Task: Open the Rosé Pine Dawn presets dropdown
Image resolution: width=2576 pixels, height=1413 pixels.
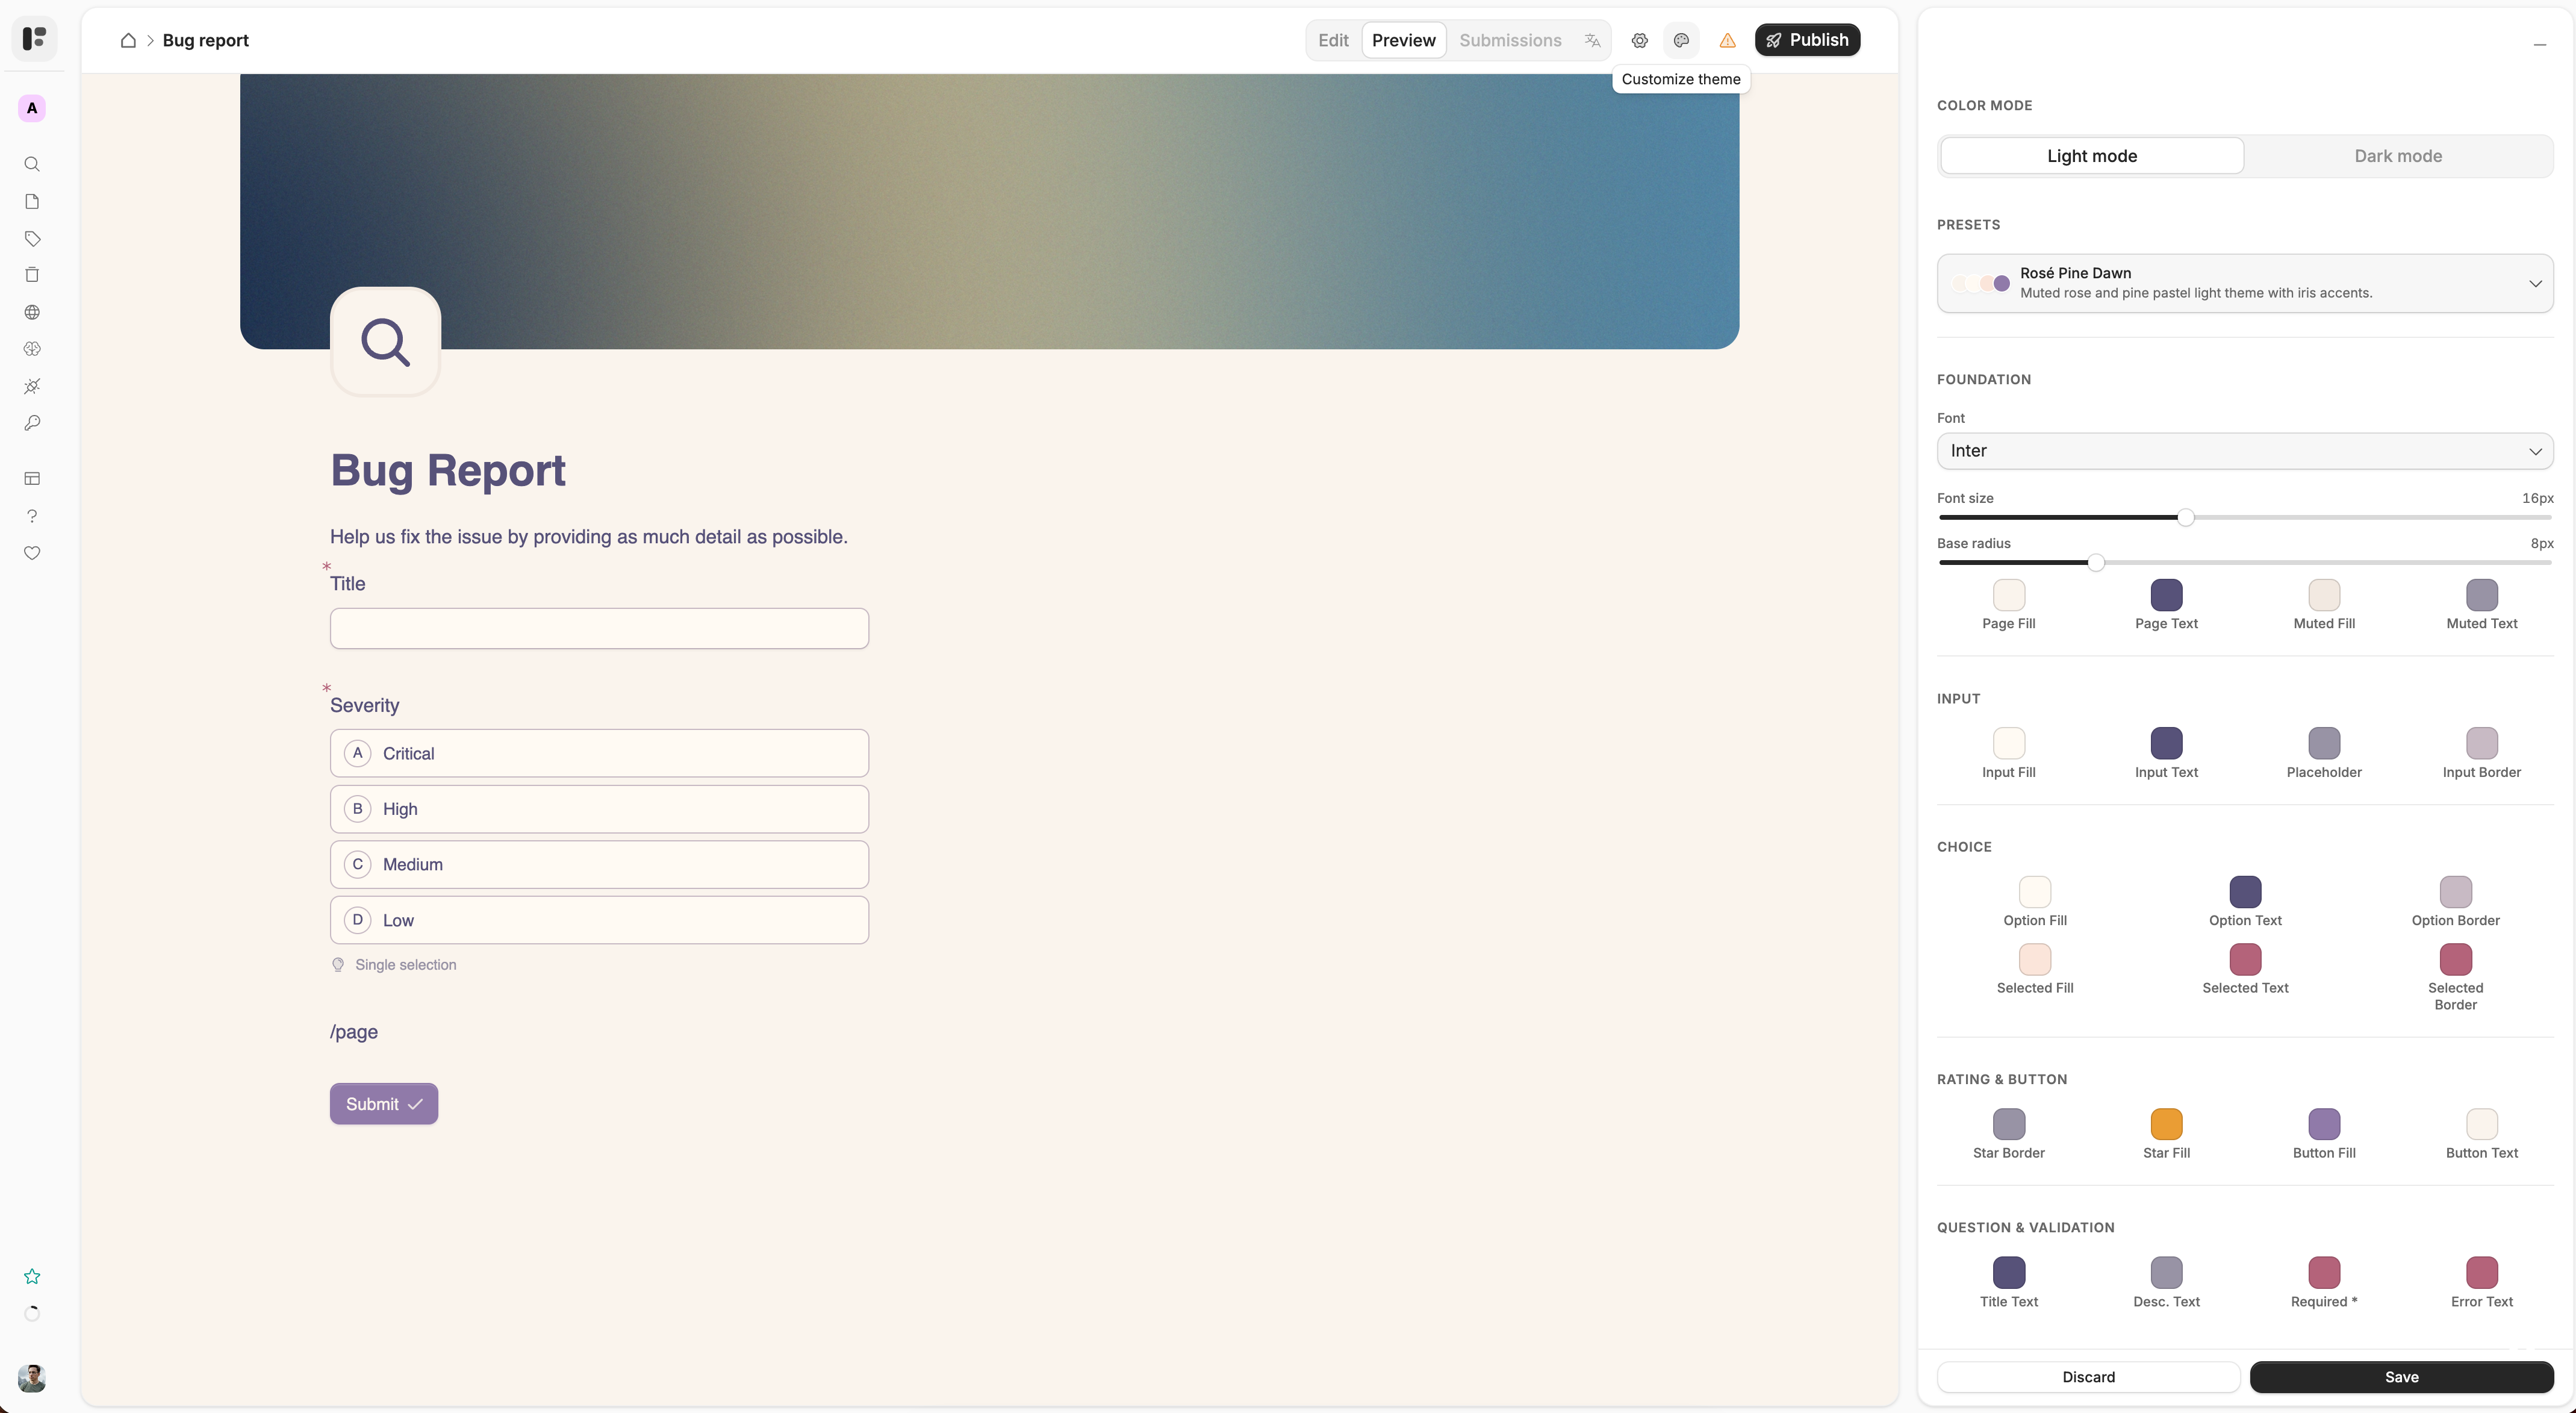Action: click(x=2245, y=283)
